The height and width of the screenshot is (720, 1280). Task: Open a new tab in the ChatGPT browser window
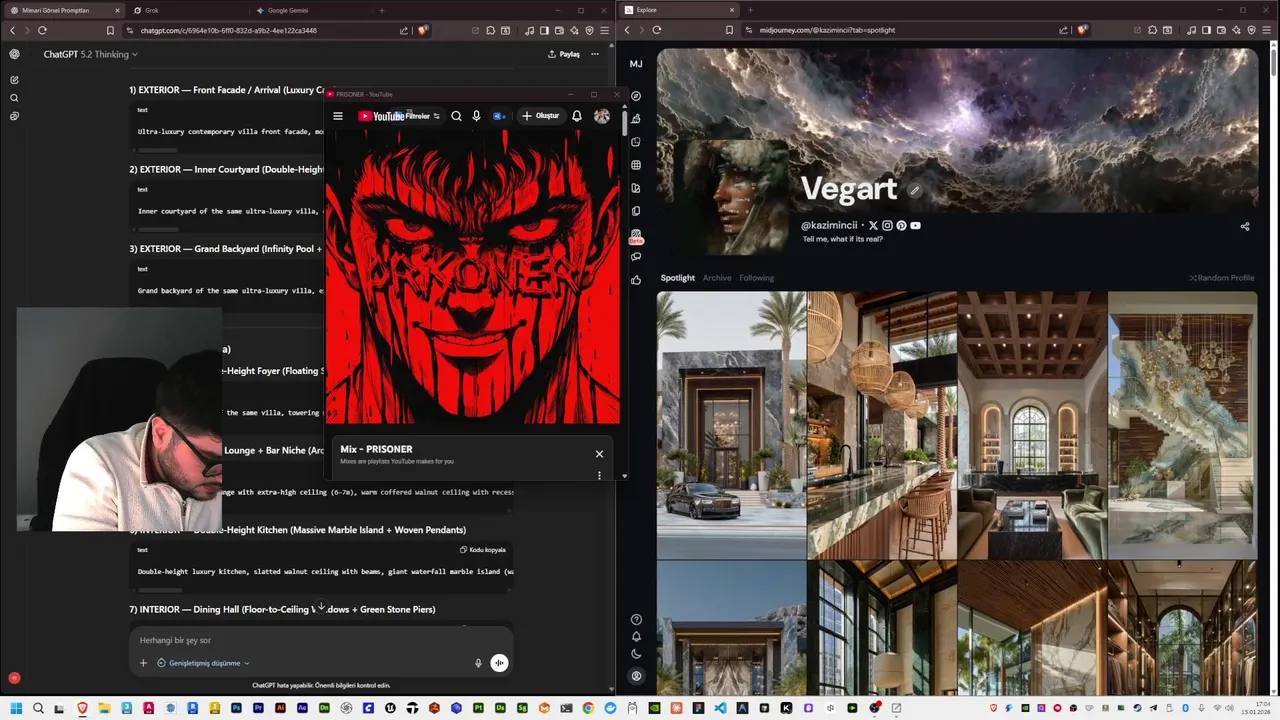pos(381,10)
